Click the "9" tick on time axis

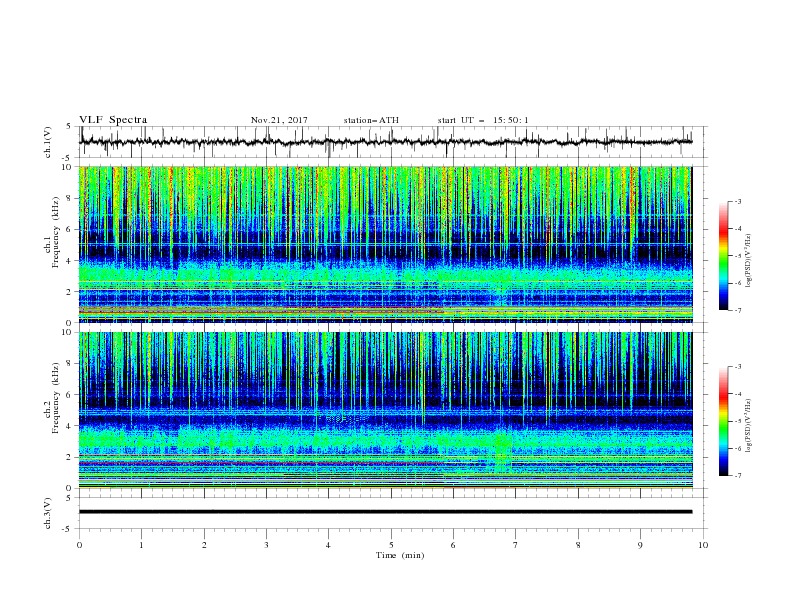tap(640, 545)
